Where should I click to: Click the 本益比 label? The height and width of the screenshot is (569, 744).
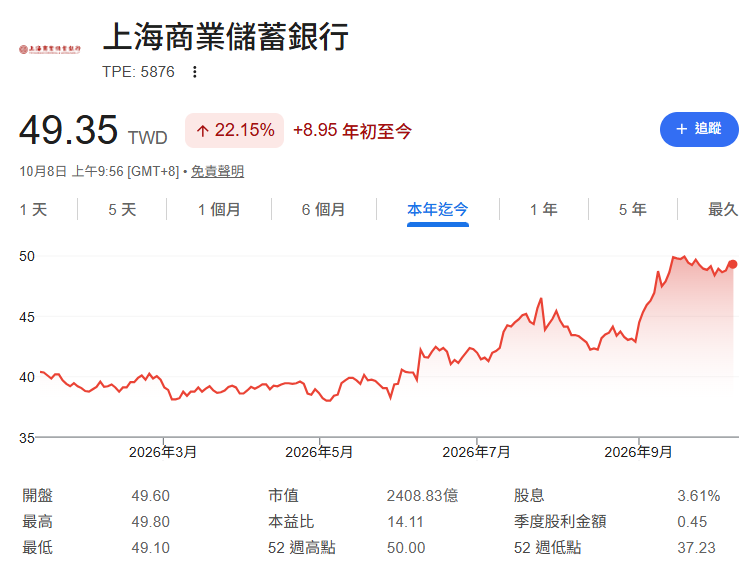point(291,522)
